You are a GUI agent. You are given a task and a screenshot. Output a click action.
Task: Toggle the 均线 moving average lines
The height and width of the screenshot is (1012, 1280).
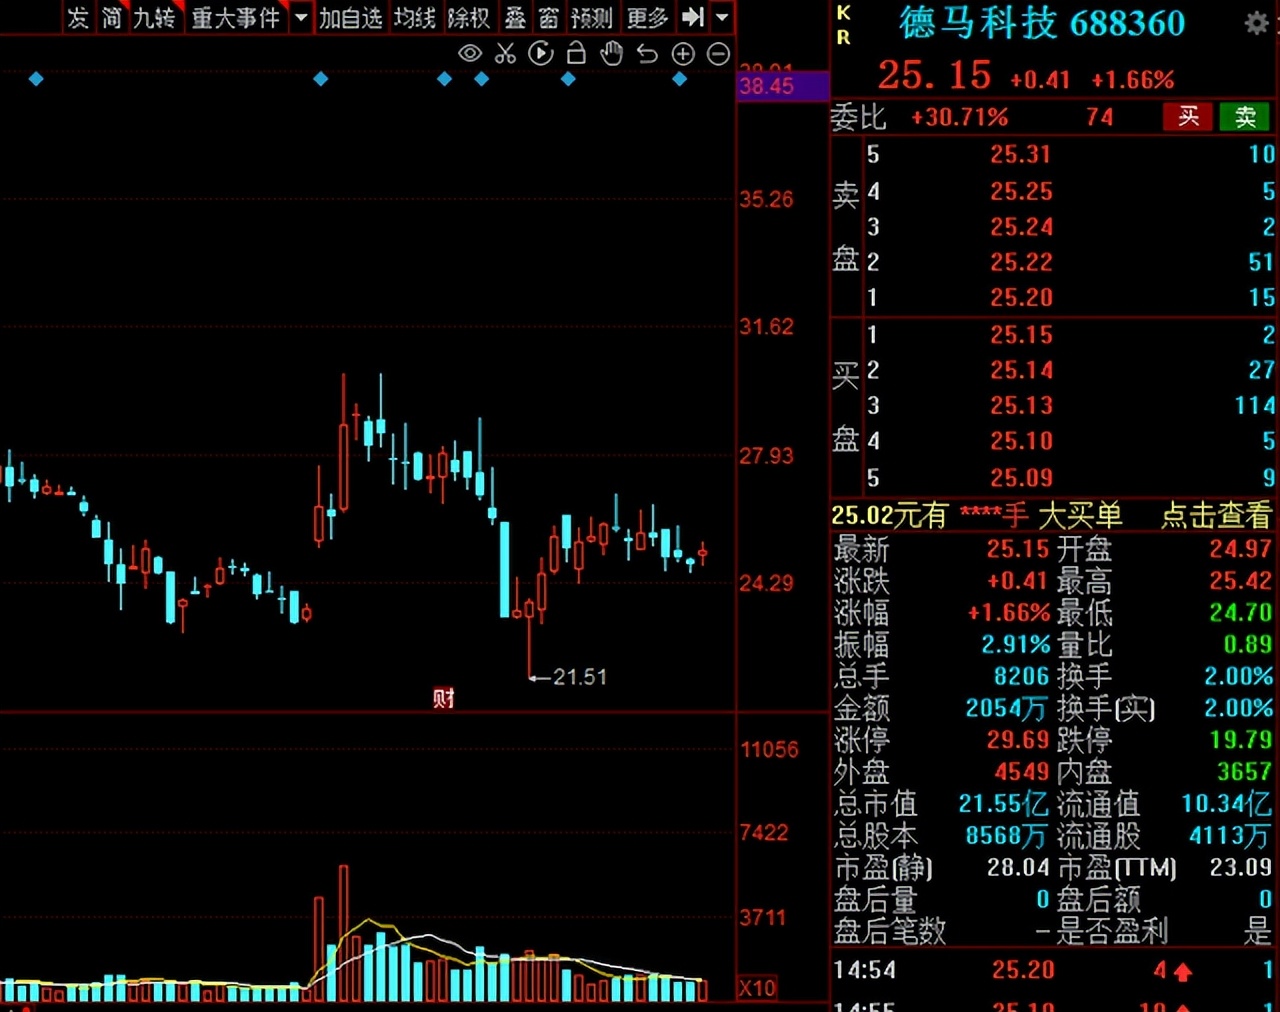415,17
